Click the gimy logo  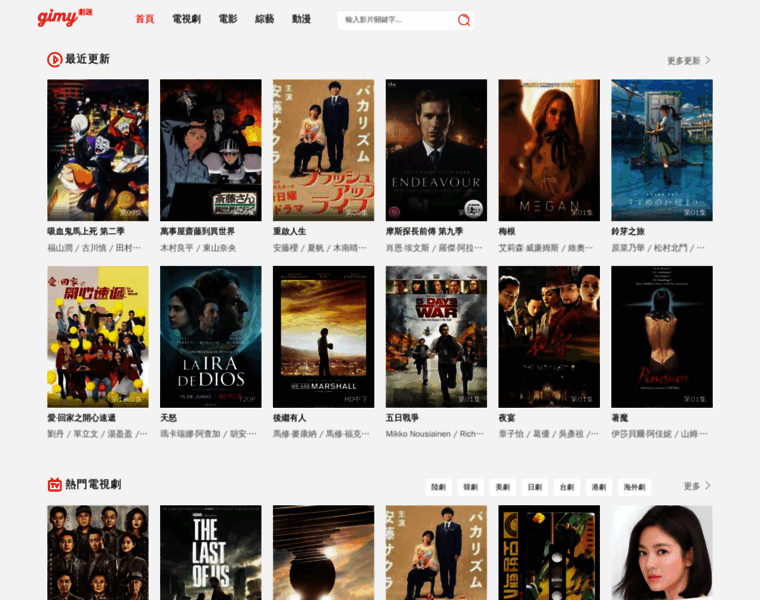[x=64, y=17]
